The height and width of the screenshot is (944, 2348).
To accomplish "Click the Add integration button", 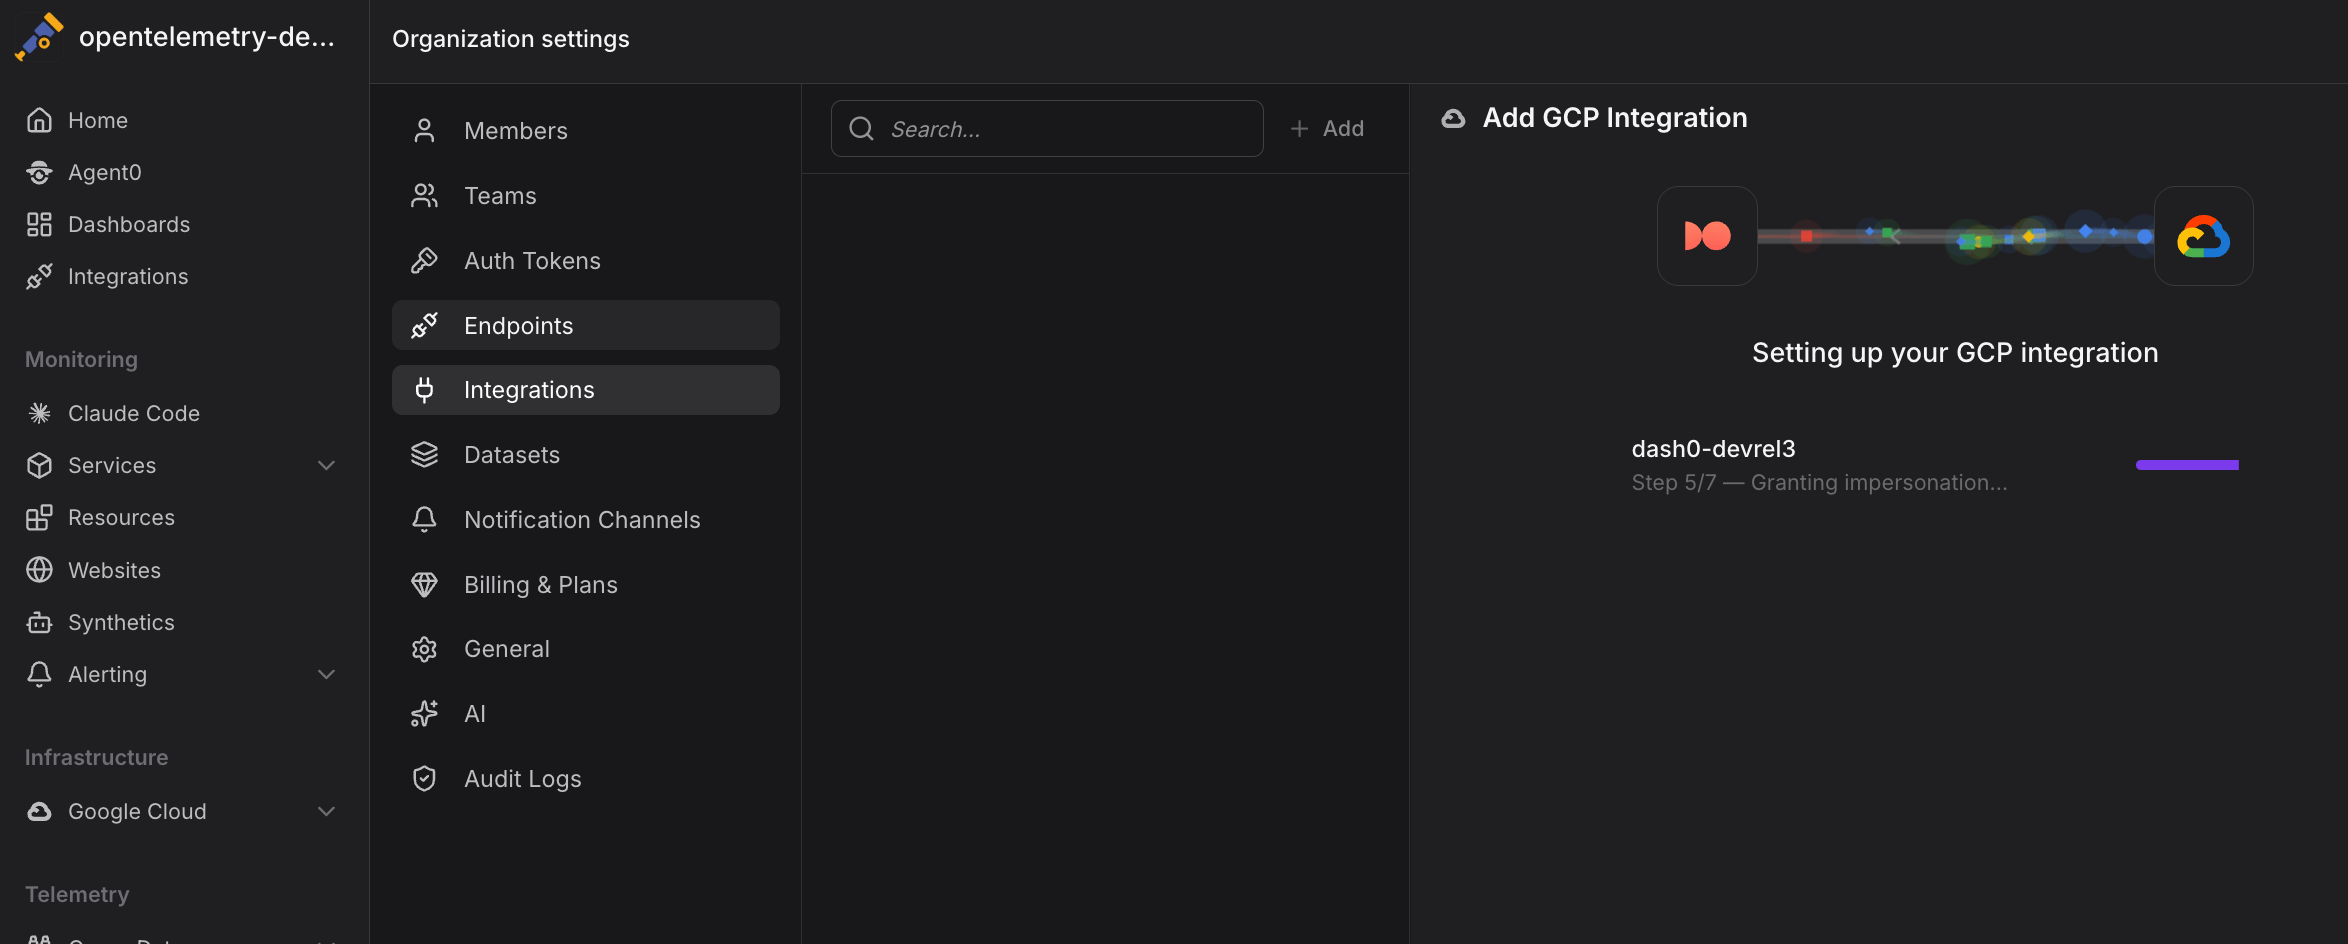I will coord(1327,128).
